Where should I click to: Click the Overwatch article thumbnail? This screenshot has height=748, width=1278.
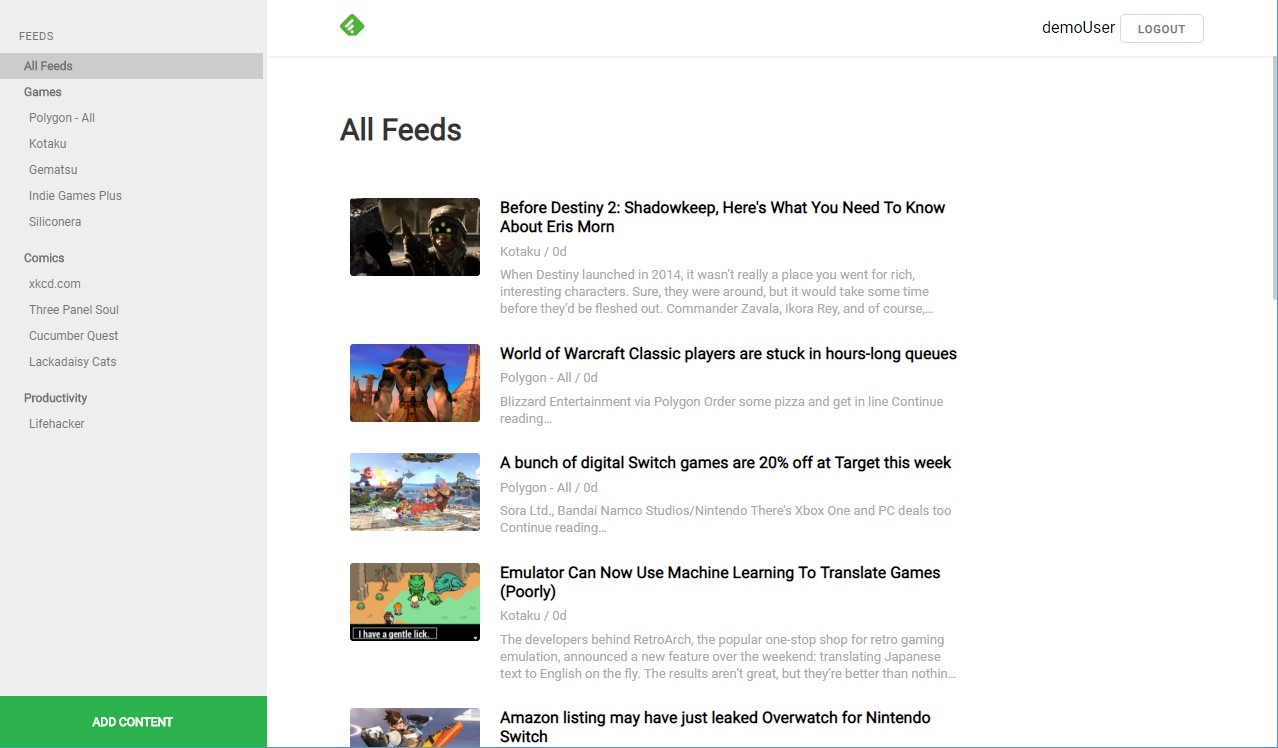[415, 728]
